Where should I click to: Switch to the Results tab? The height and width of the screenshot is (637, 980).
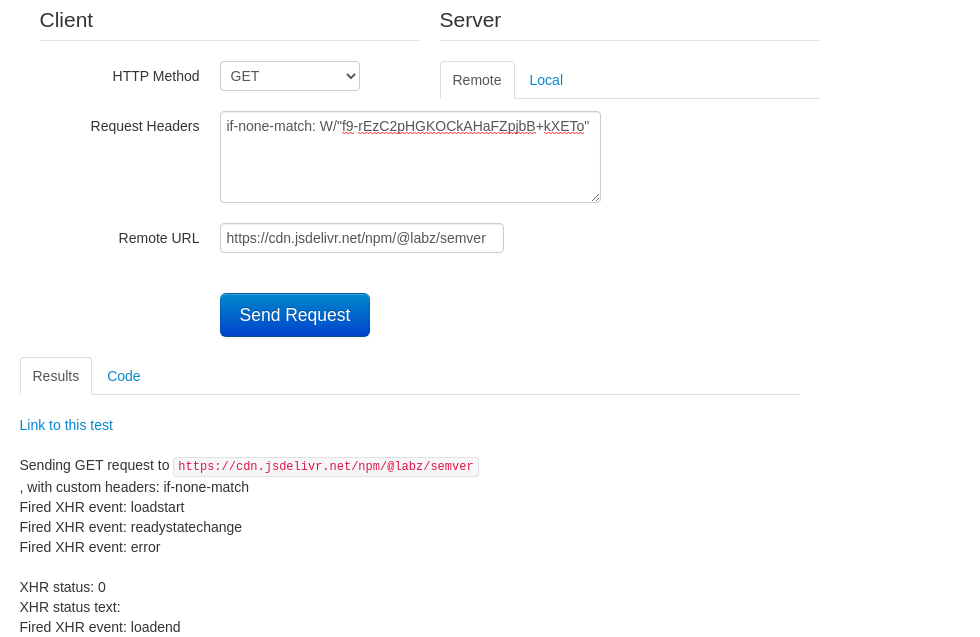click(55, 376)
